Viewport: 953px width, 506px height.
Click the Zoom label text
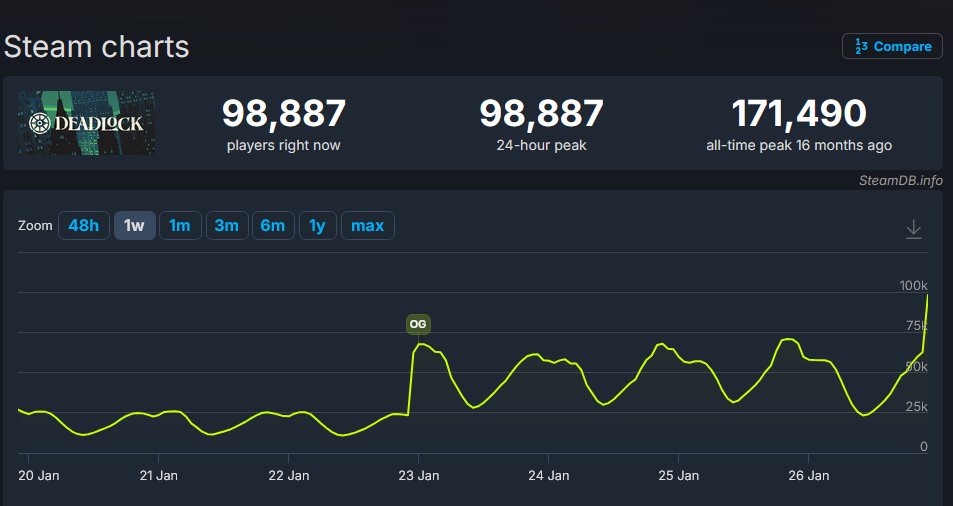tap(35, 225)
